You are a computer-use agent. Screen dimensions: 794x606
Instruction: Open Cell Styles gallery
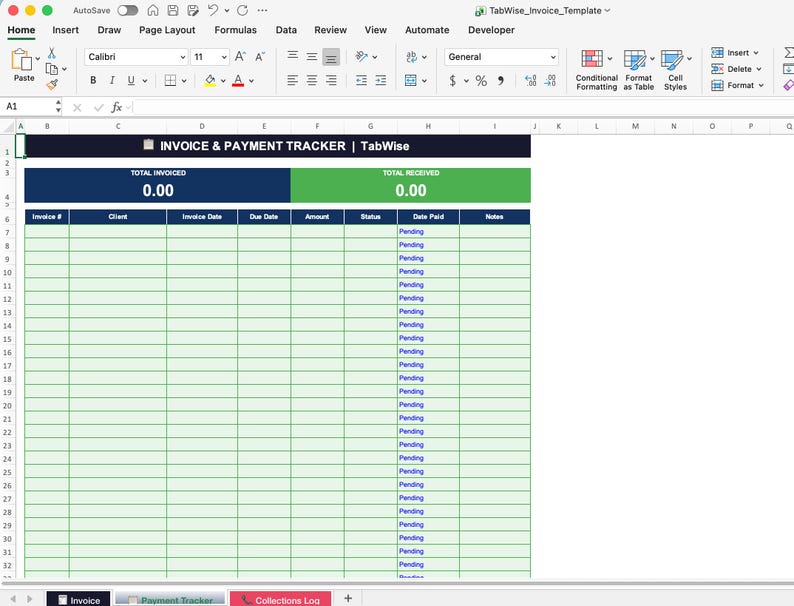(676, 70)
